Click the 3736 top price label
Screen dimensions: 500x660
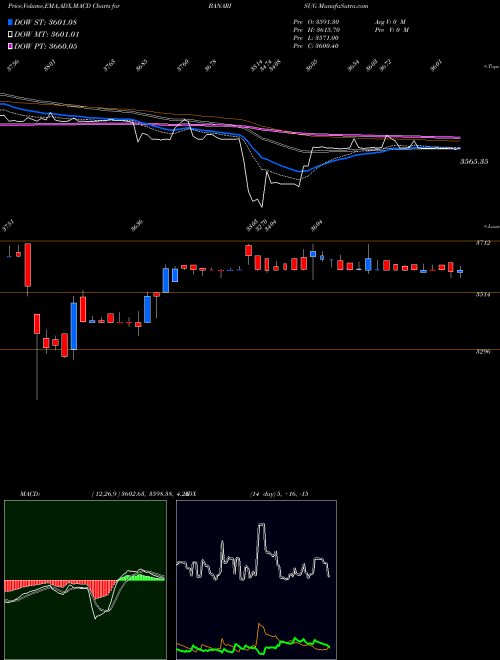[x=13, y=65]
